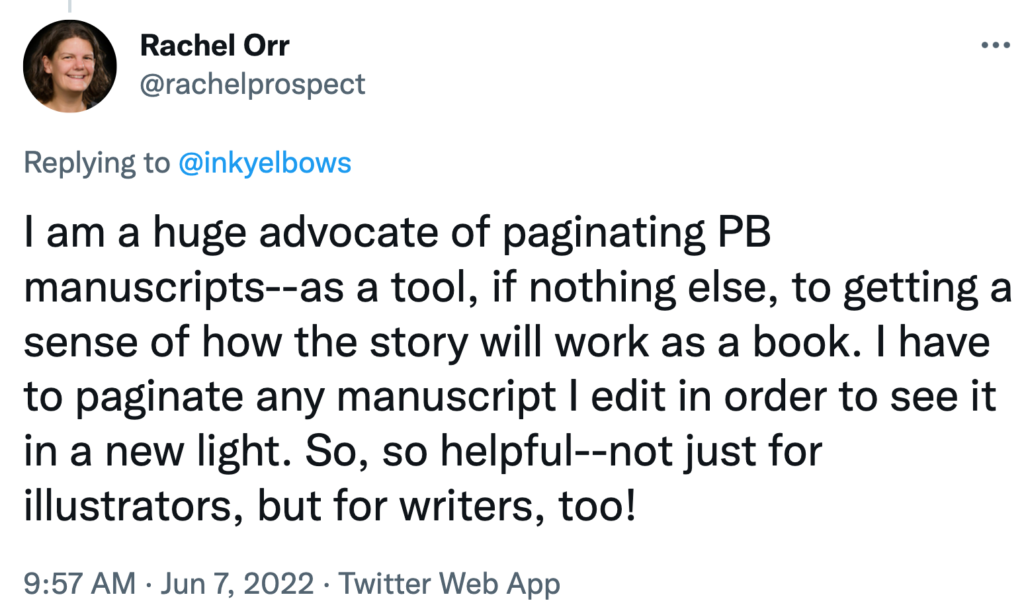The width and height of the screenshot is (1024, 607).
Task: Click Rachel Orr's profile picture
Action: (x=70, y=66)
